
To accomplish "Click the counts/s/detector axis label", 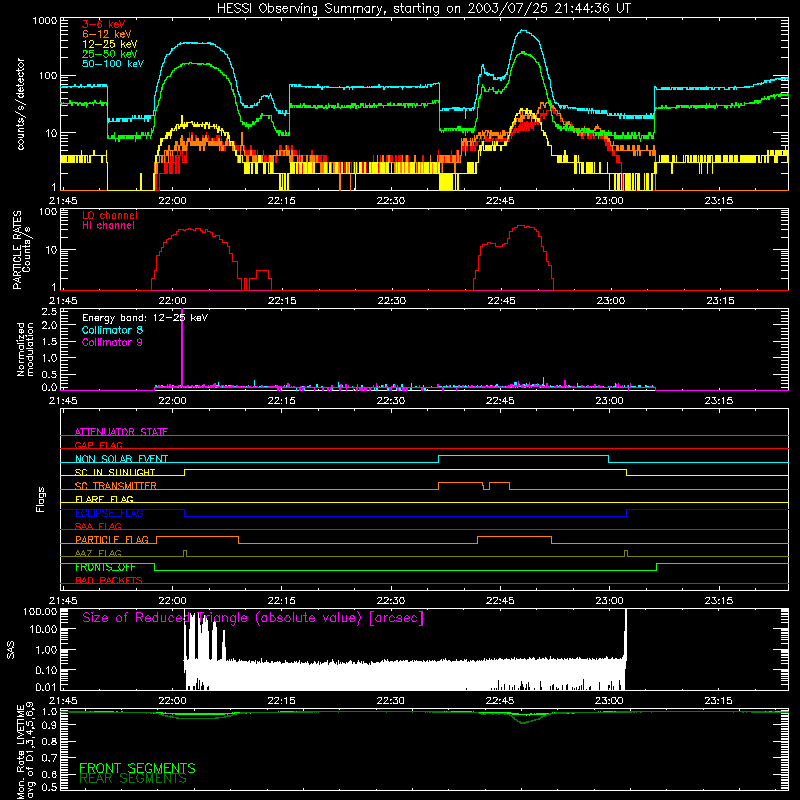I will point(21,104).
